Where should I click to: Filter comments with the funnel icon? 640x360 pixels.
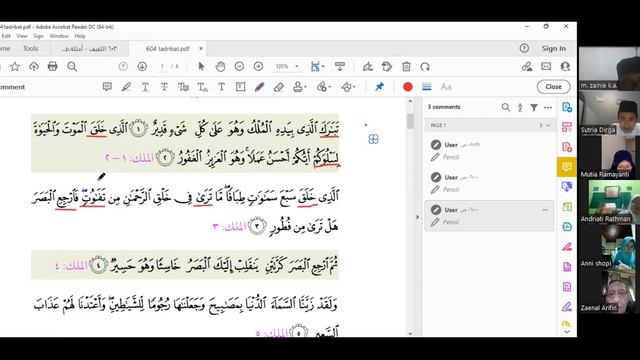click(x=534, y=107)
